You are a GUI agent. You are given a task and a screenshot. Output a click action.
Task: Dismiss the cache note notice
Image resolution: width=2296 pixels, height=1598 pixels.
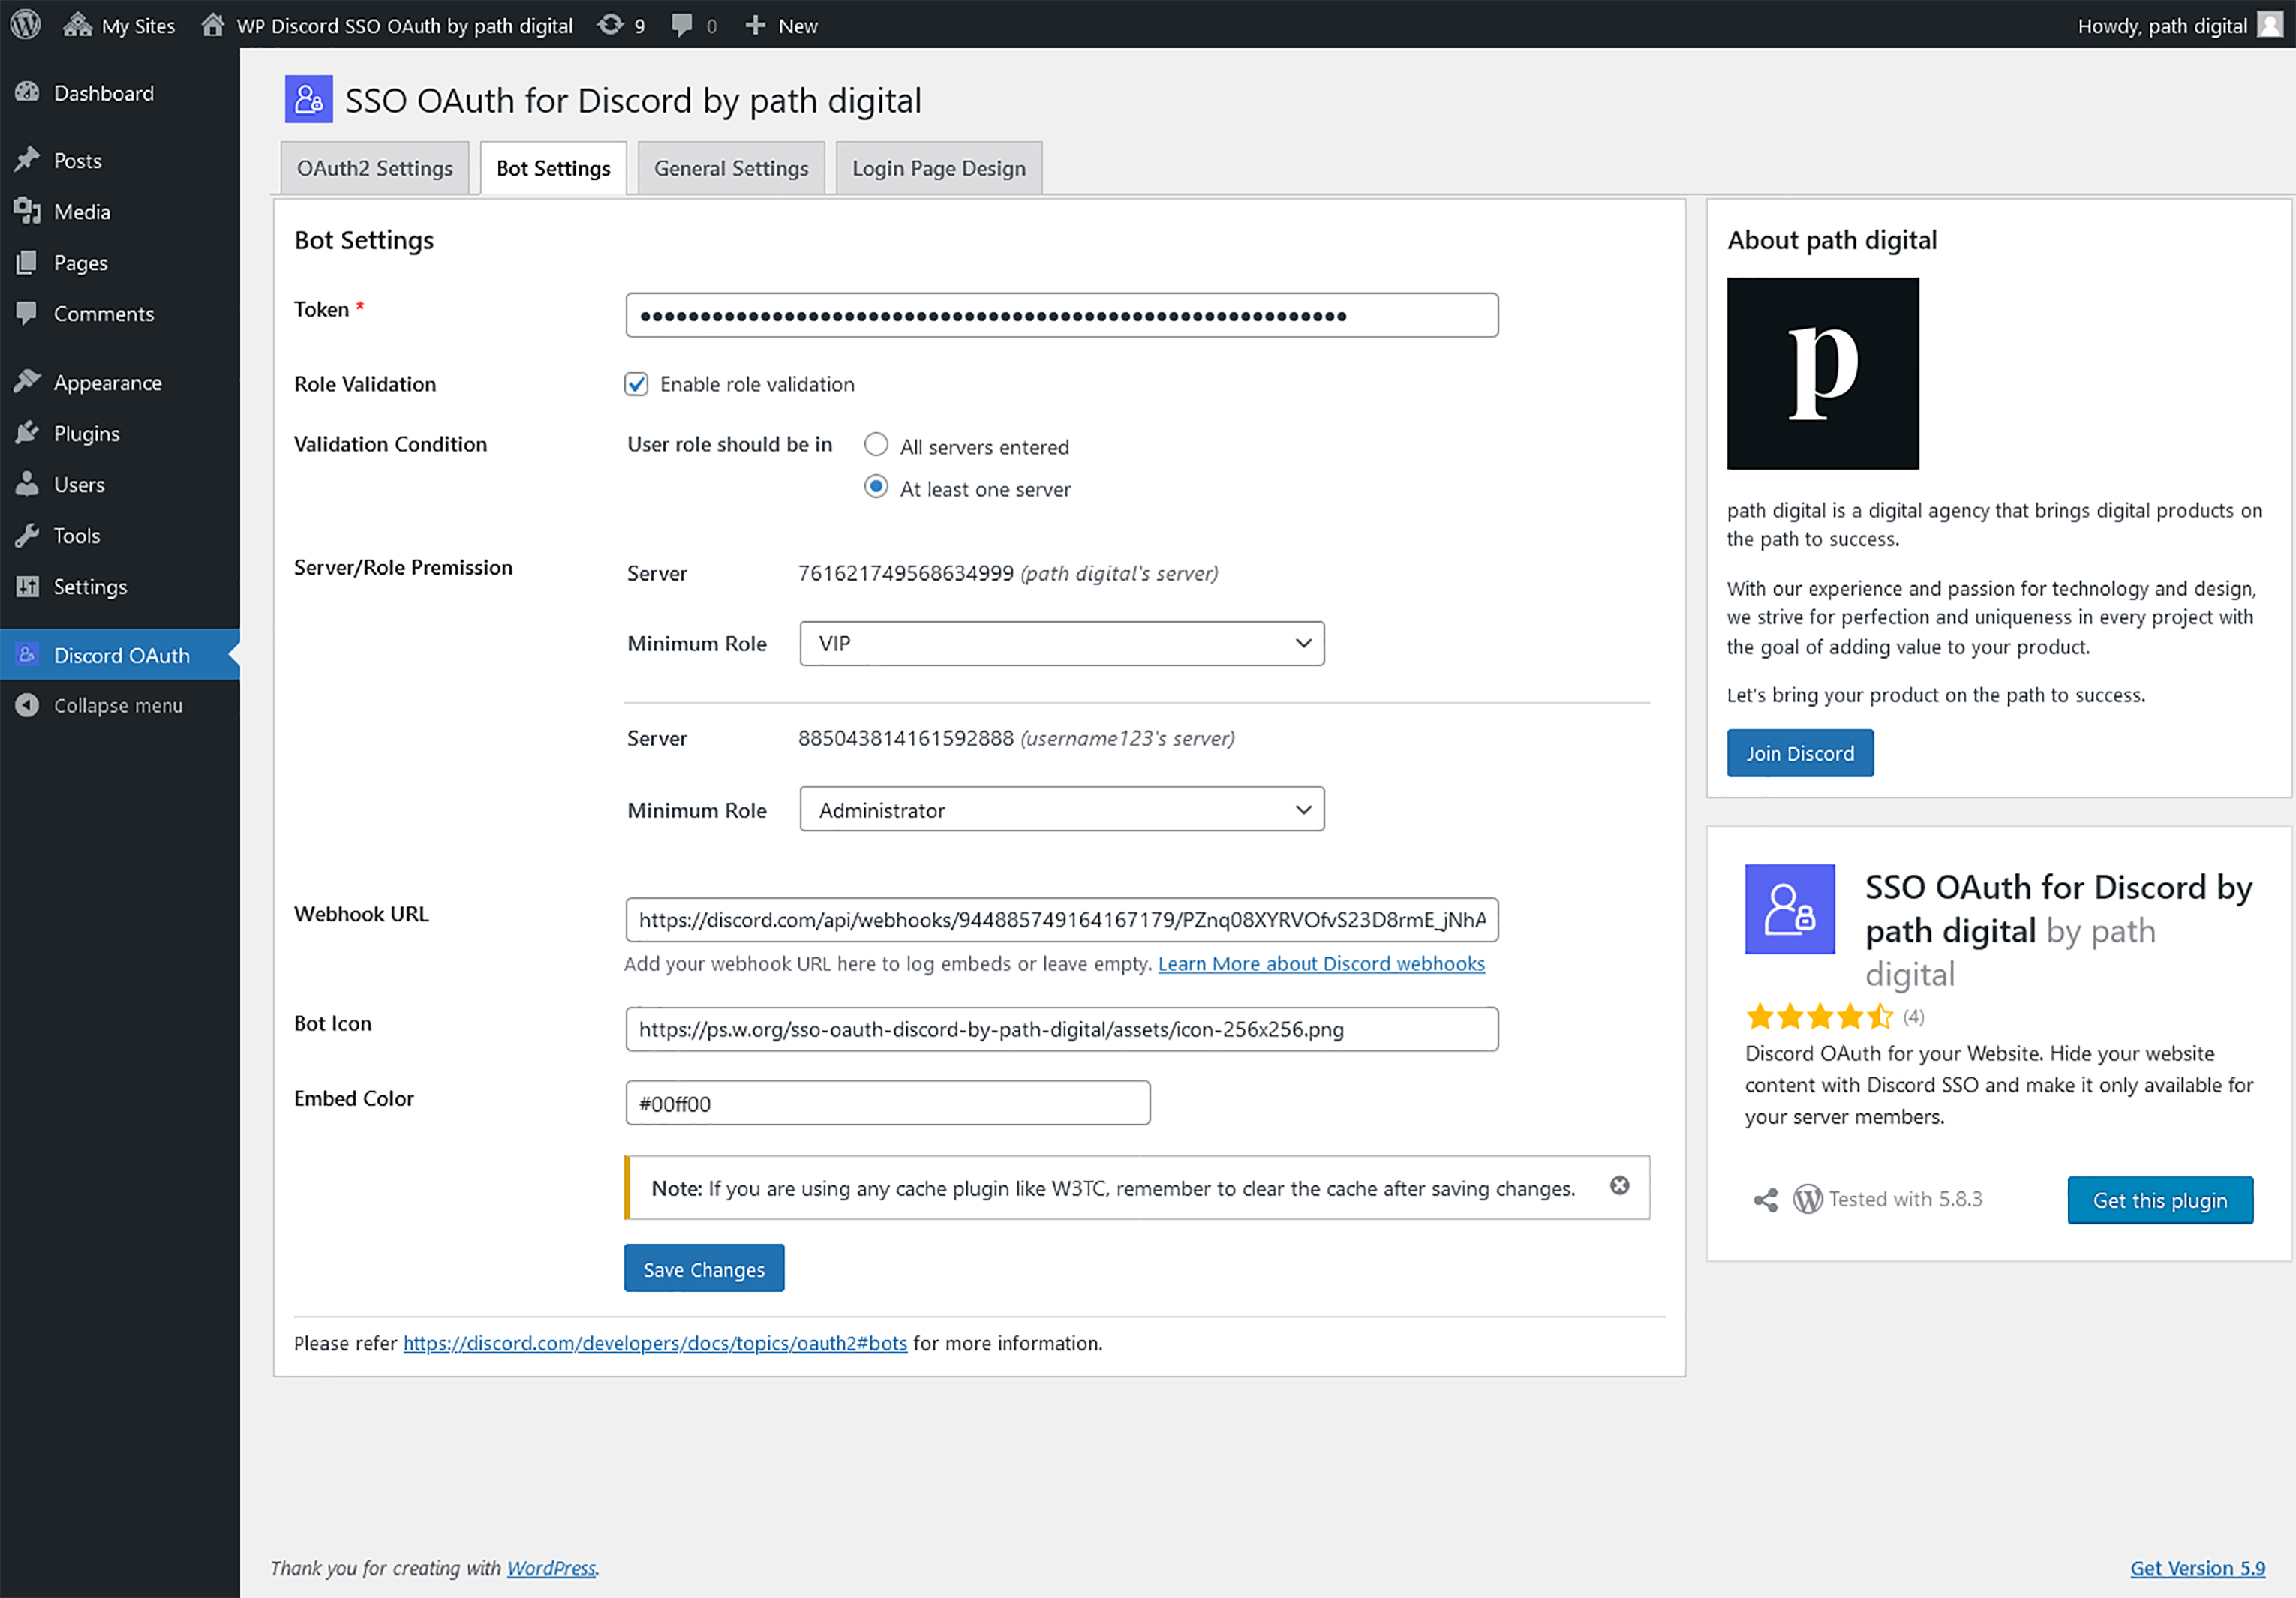(1620, 1186)
